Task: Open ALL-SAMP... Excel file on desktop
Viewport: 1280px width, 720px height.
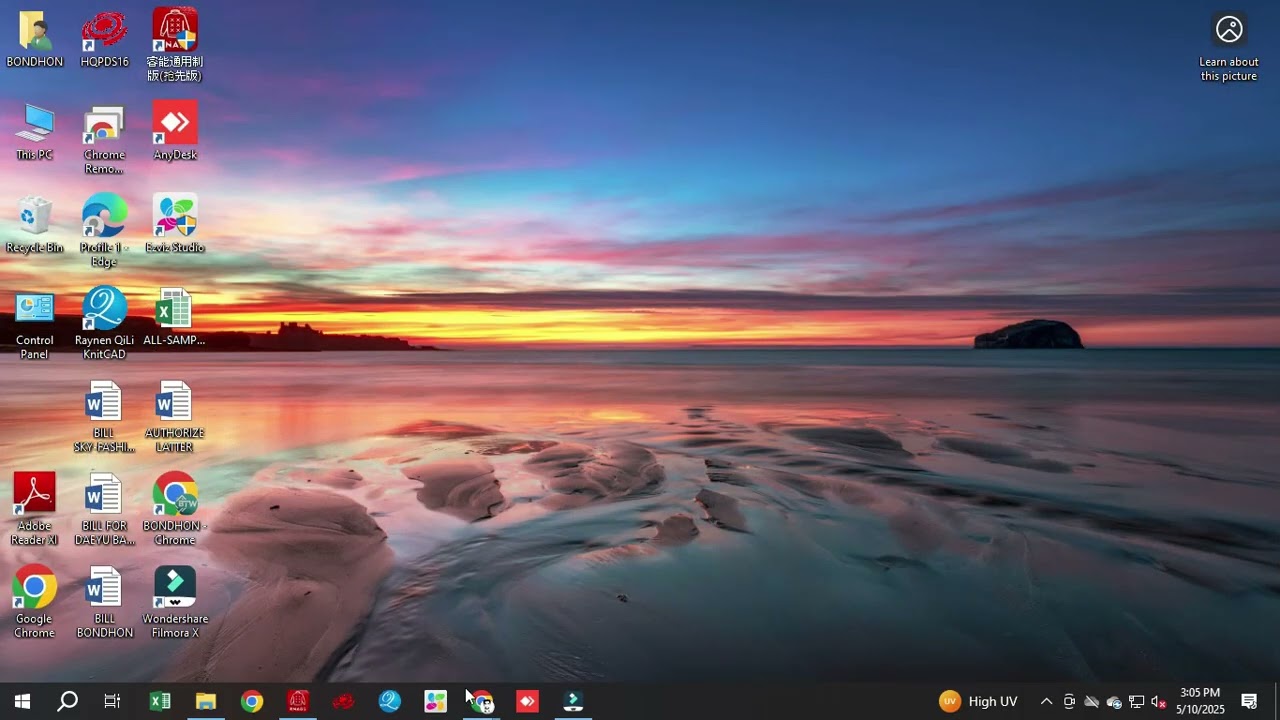Action: click(174, 318)
